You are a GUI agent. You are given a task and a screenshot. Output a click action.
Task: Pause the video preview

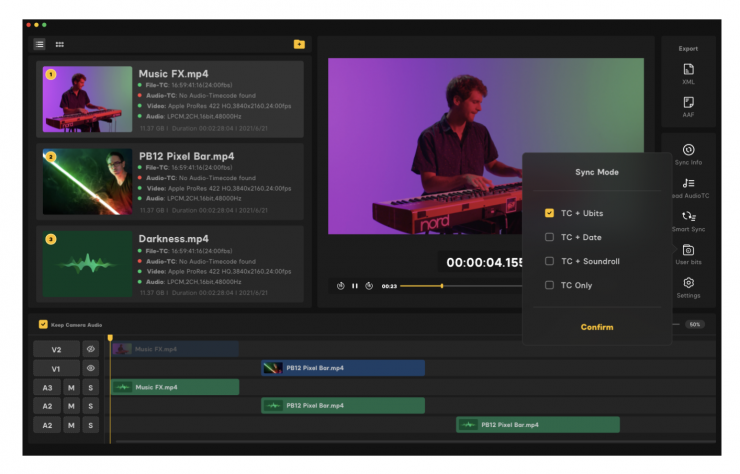[355, 286]
